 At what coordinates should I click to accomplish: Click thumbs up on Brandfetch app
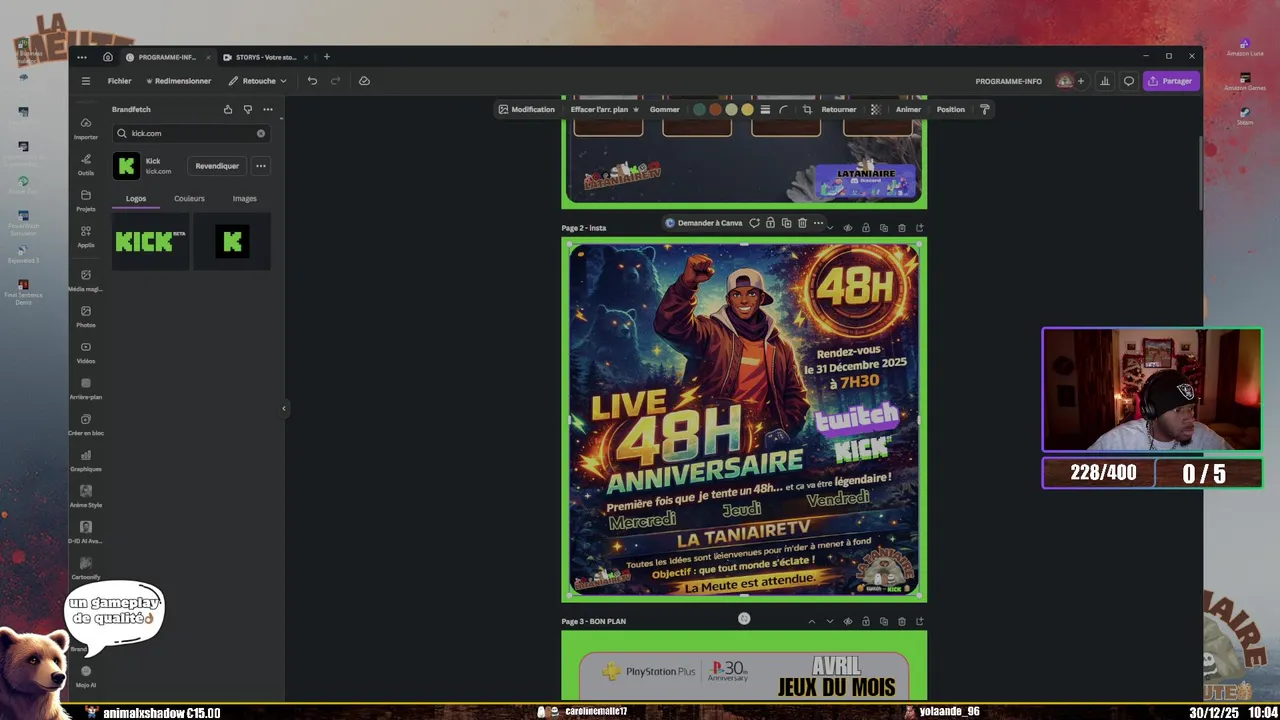click(x=227, y=109)
